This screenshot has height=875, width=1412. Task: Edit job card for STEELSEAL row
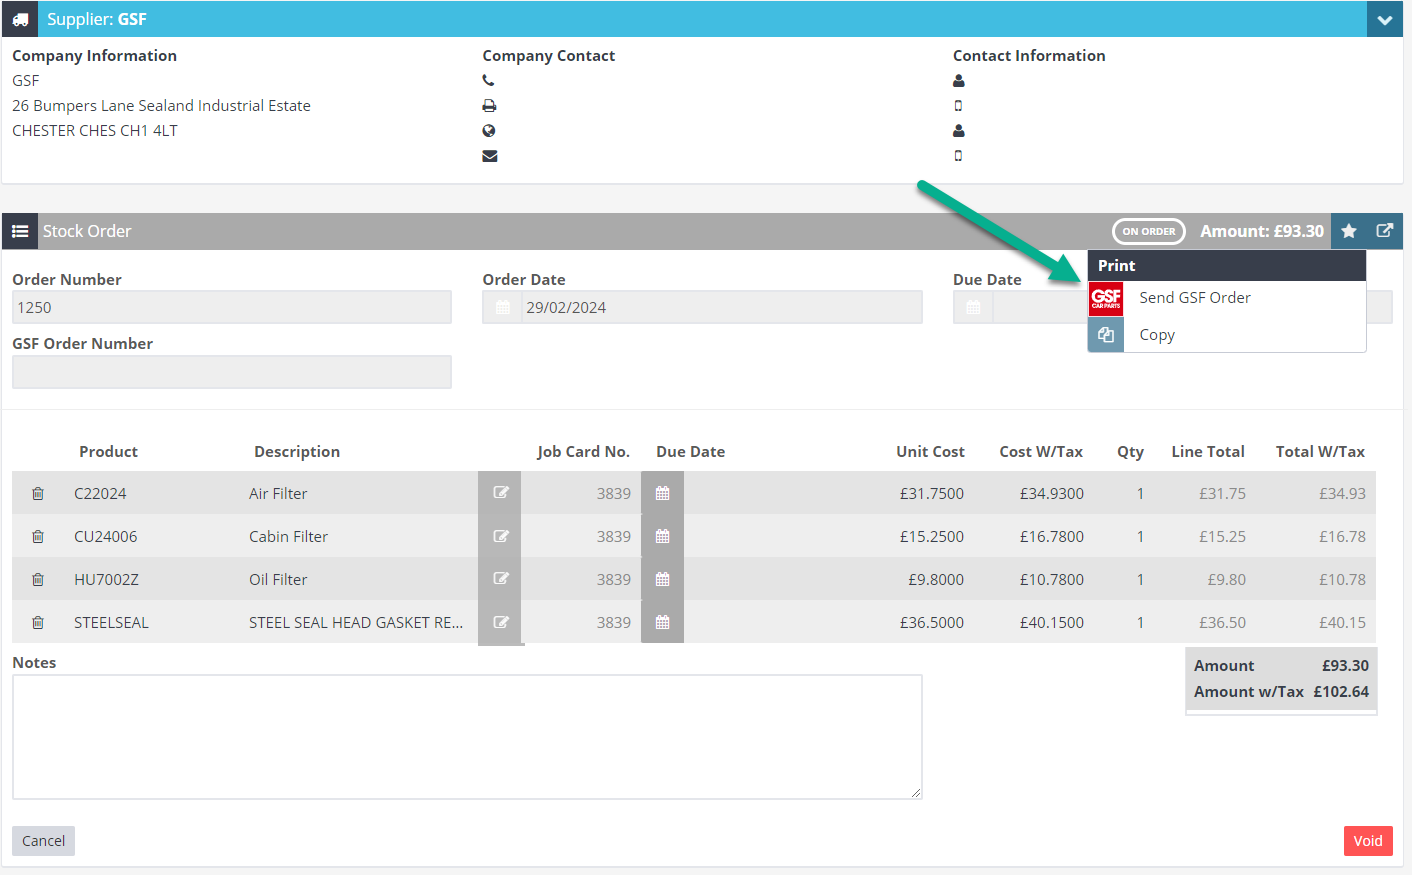tap(501, 622)
